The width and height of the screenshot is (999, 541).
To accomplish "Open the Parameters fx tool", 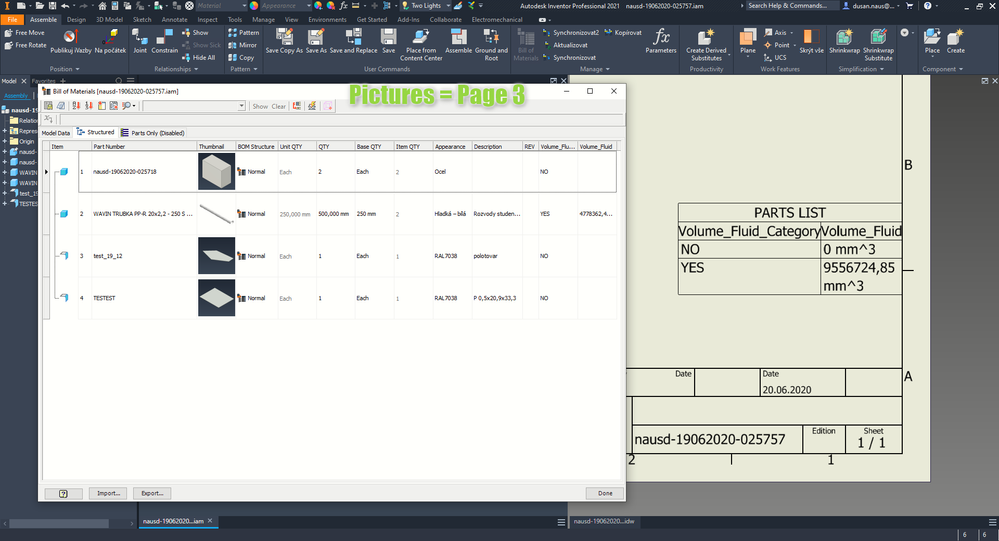I will pos(661,41).
